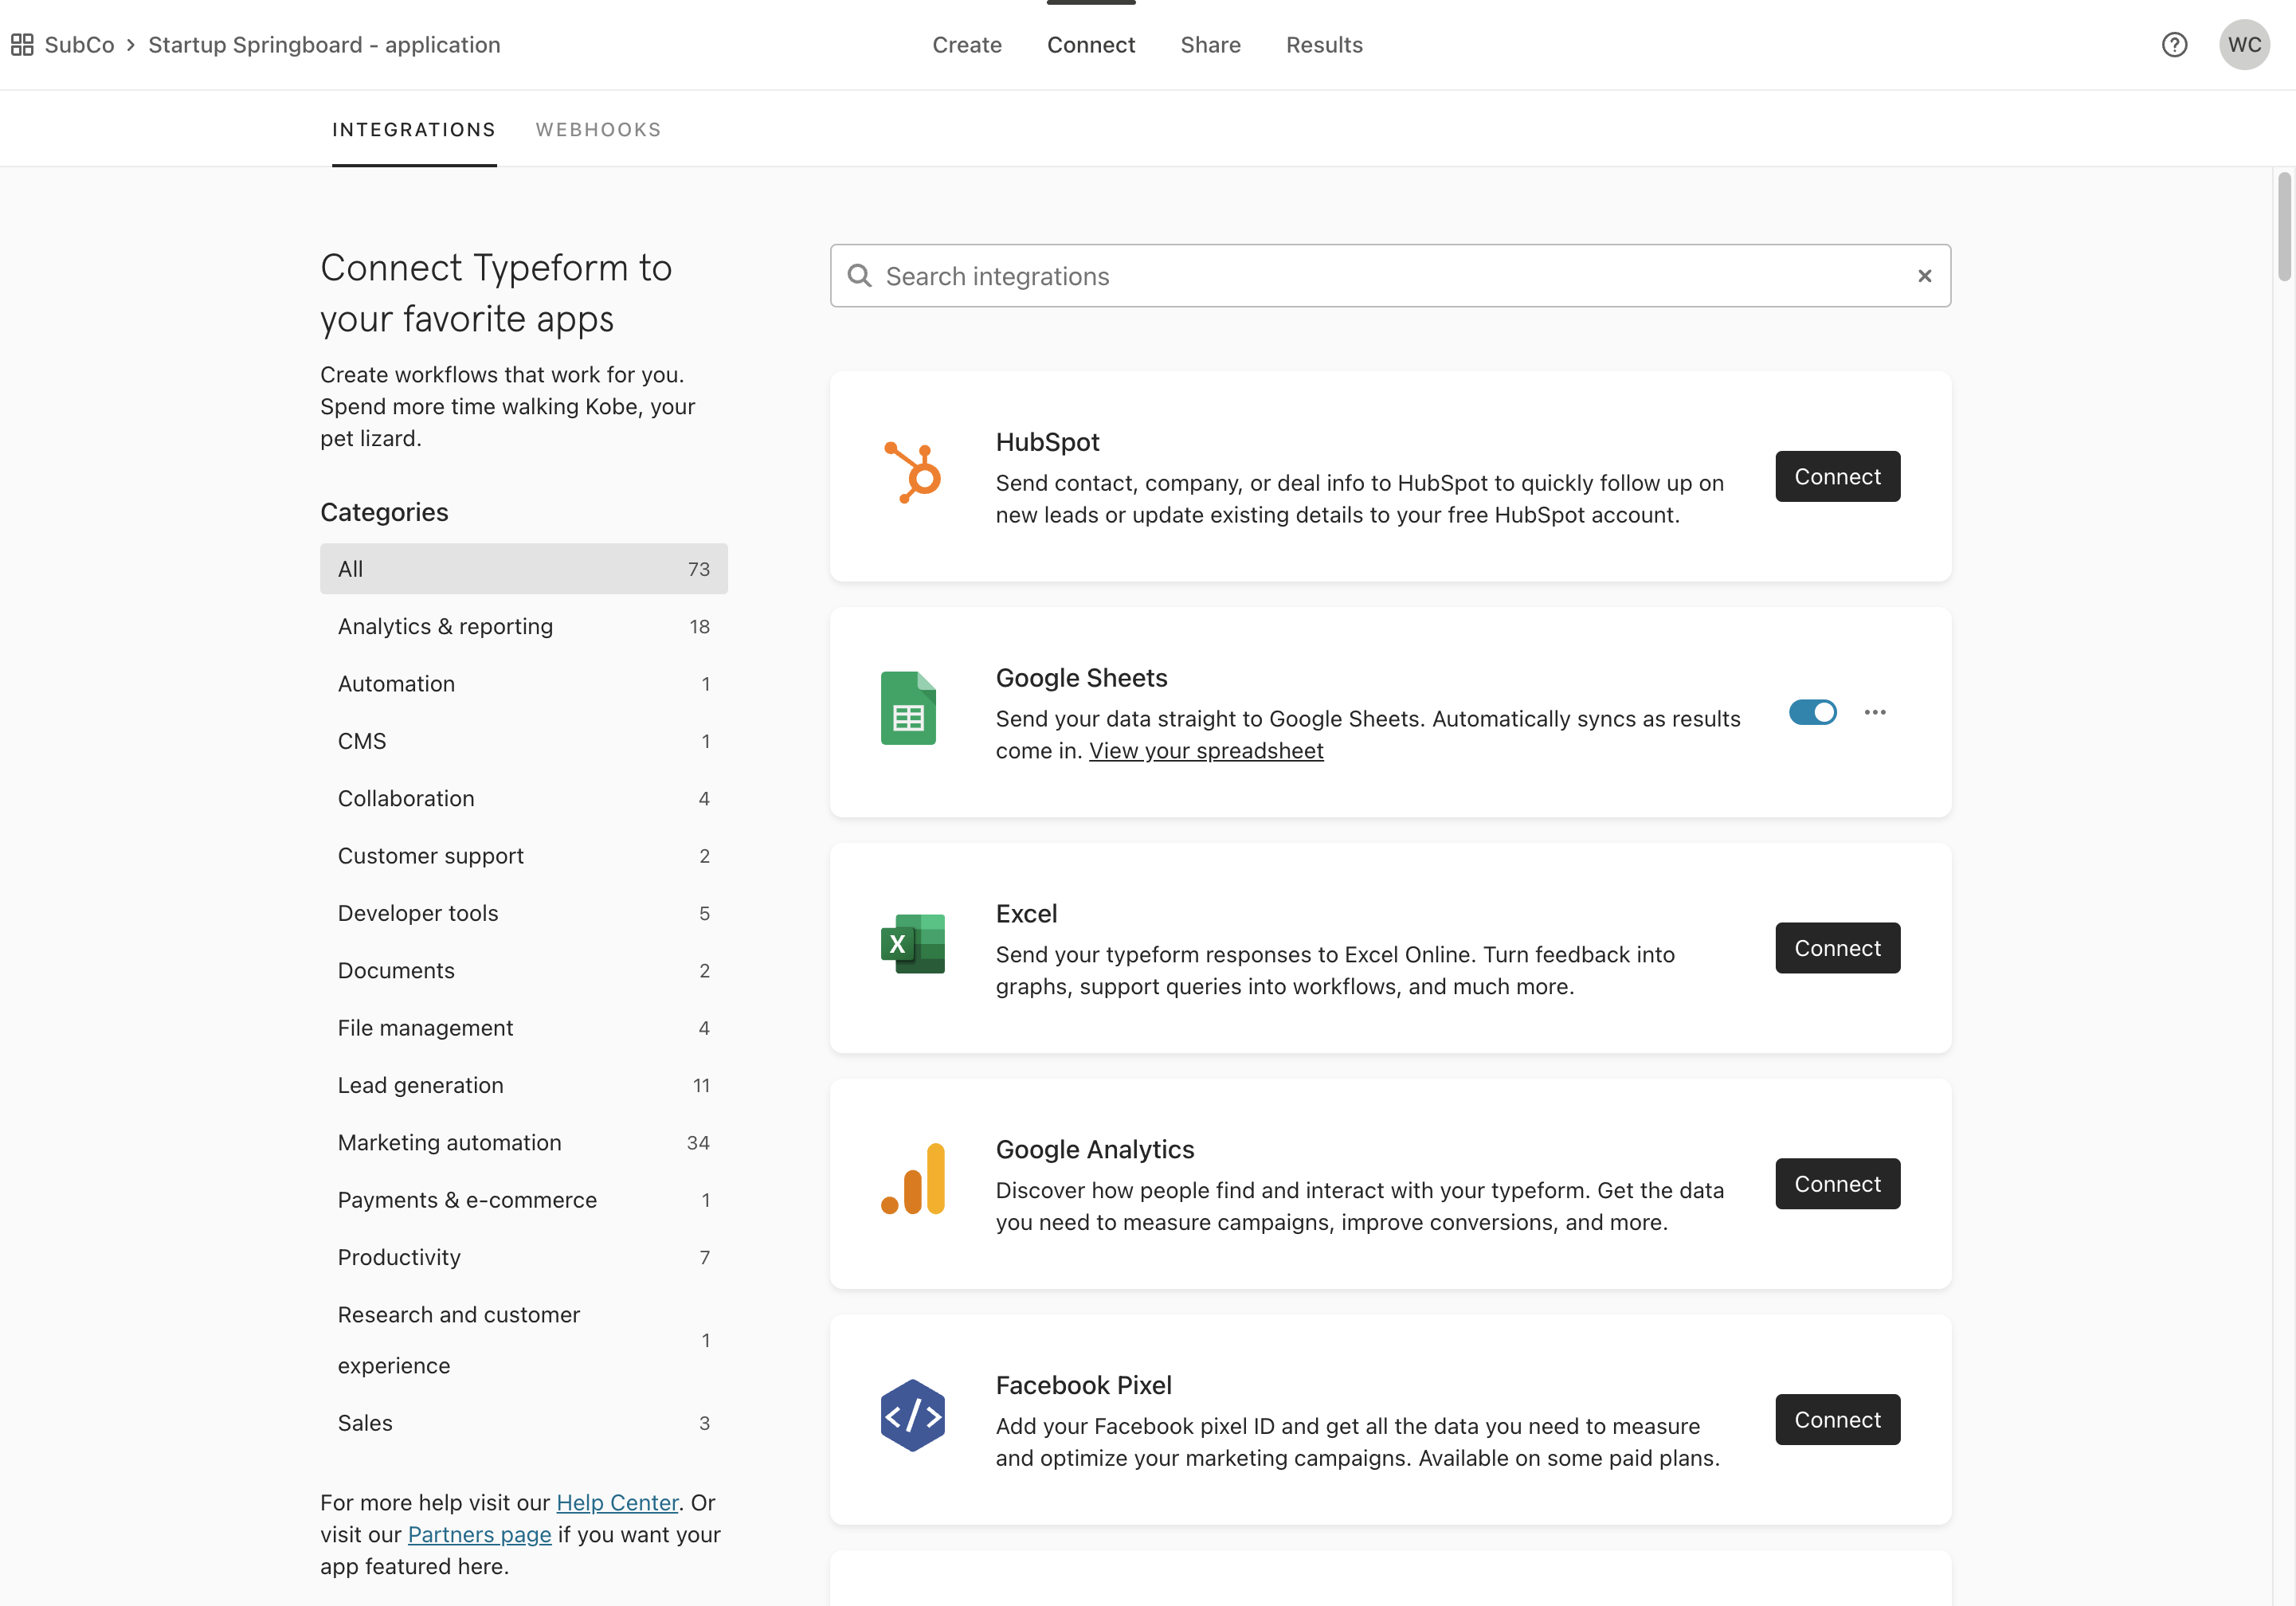Click the Facebook Pixel card title

[x=1083, y=1386]
